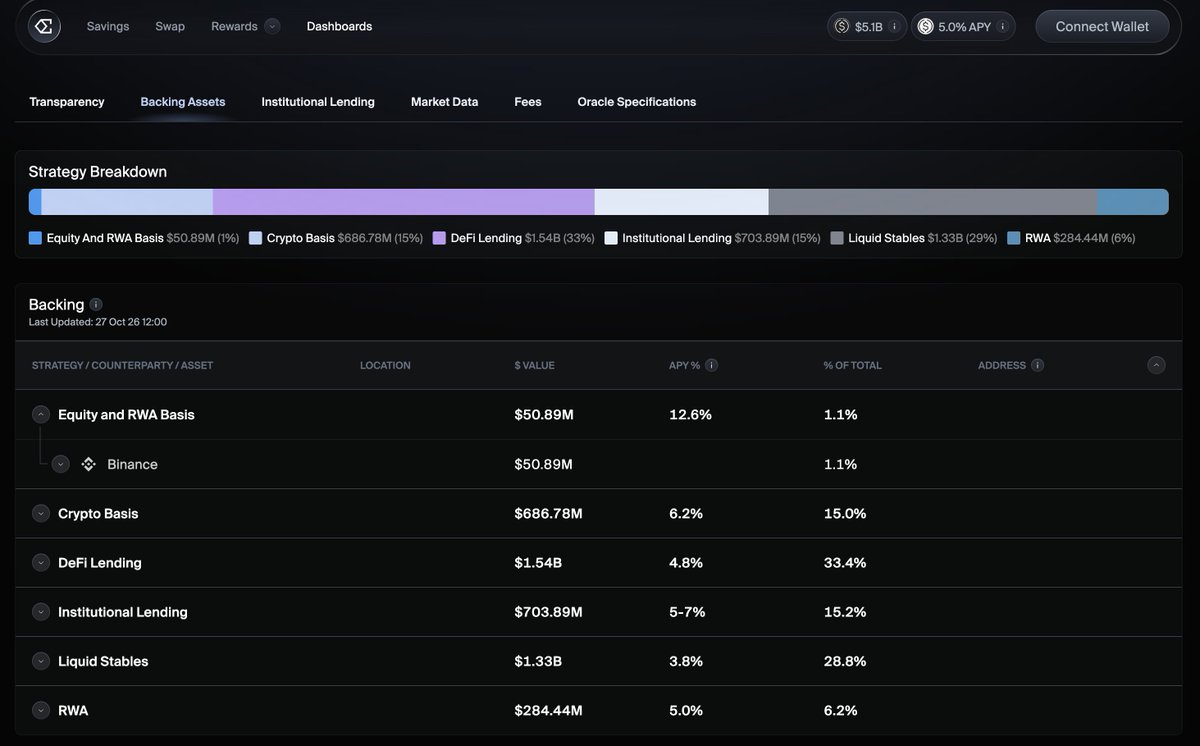This screenshot has height=746, width=1200.
Task: Click the Location column header
Action: 385,366
